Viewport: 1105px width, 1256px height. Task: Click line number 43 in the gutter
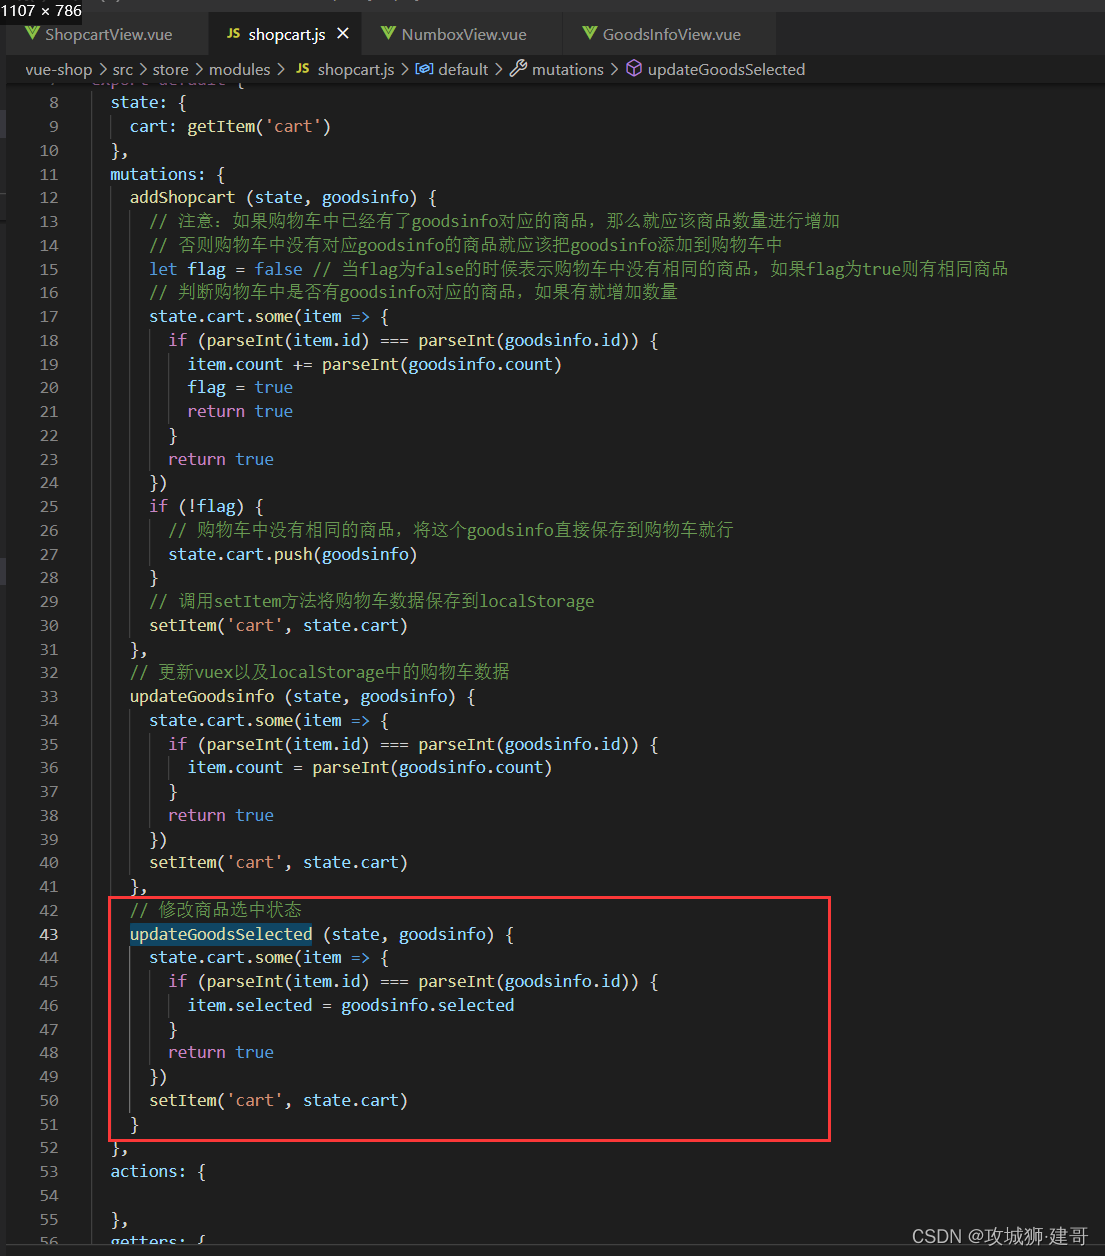tap(49, 934)
